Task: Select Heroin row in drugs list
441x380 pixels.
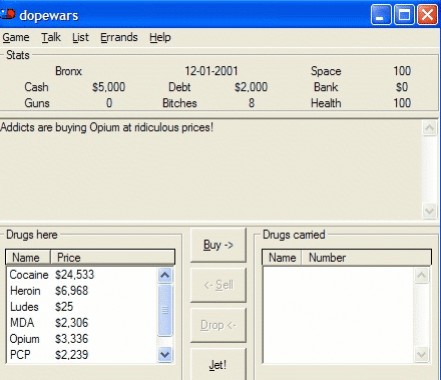Action: coord(82,291)
